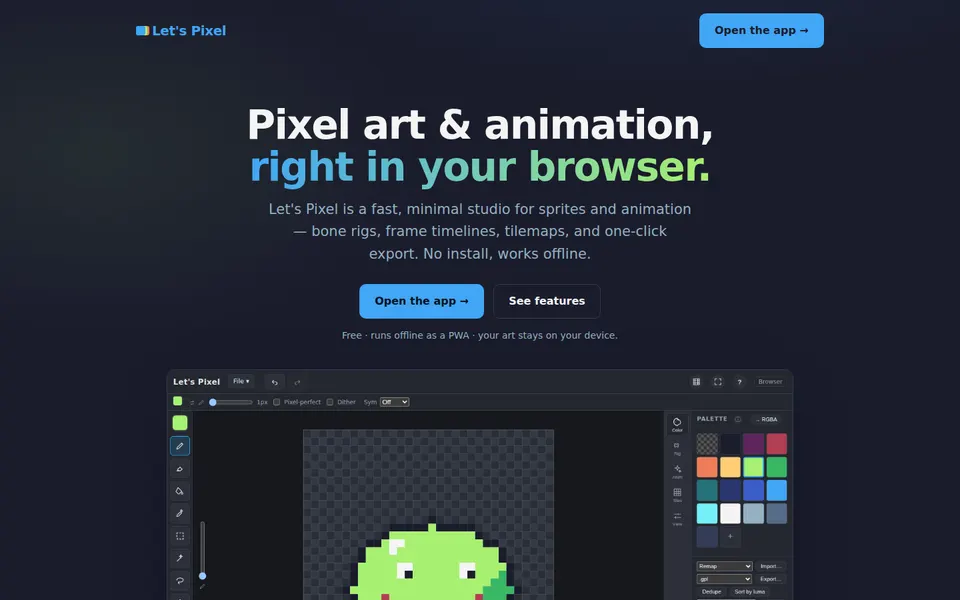Open the Remap dropdown

point(724,566)
